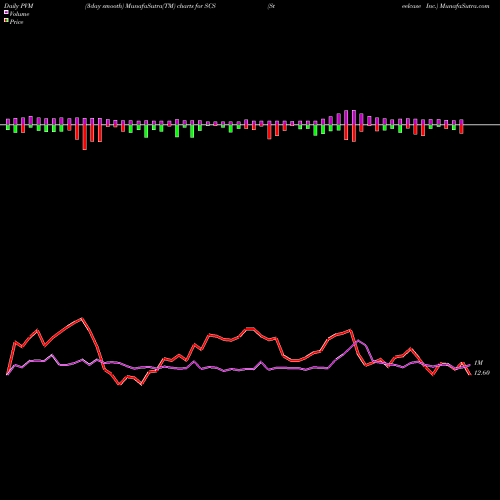Click the MunafaSutra.com watermark text at top right

coord(464,6)
